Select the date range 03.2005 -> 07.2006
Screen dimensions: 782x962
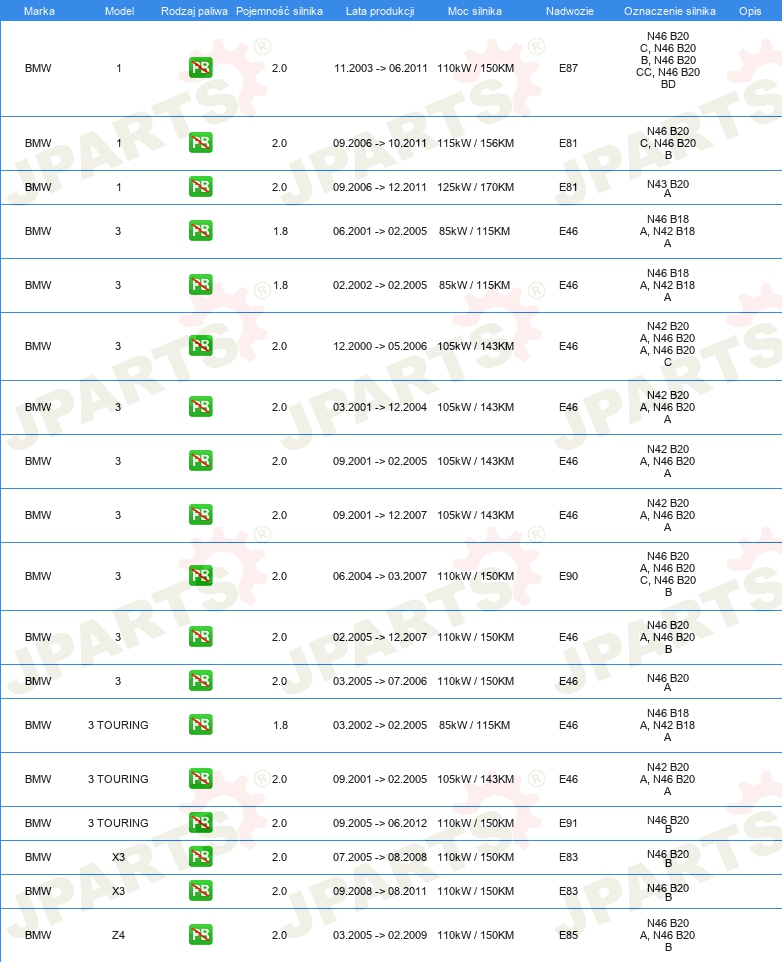pos(380,681)
